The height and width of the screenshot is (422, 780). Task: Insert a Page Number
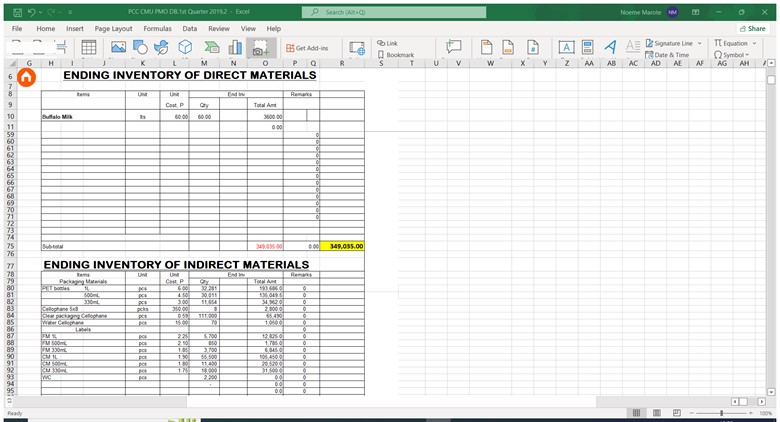533,47
